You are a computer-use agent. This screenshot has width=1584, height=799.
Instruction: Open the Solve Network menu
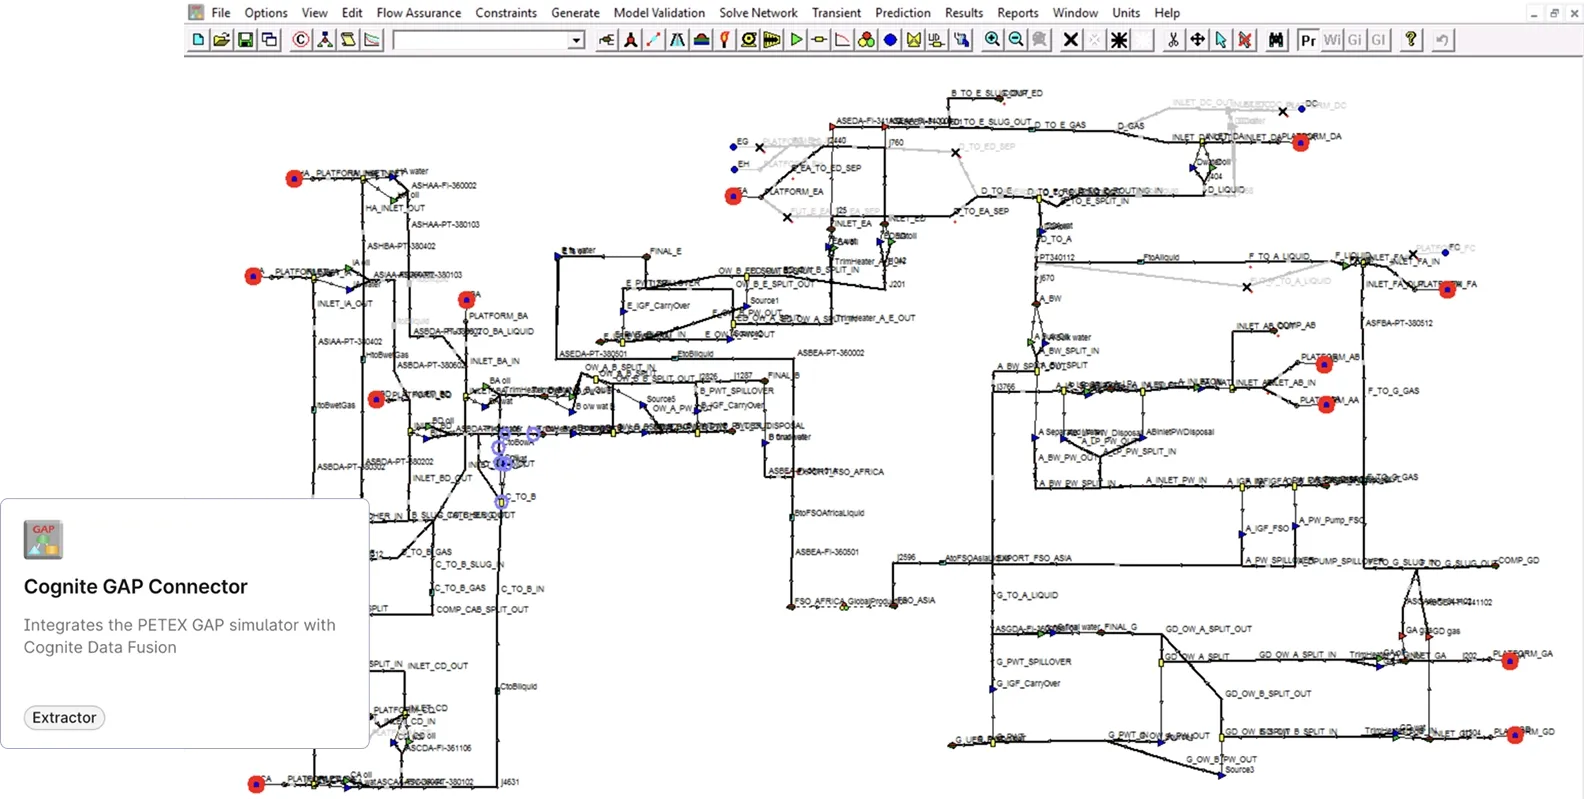point(758,13)
